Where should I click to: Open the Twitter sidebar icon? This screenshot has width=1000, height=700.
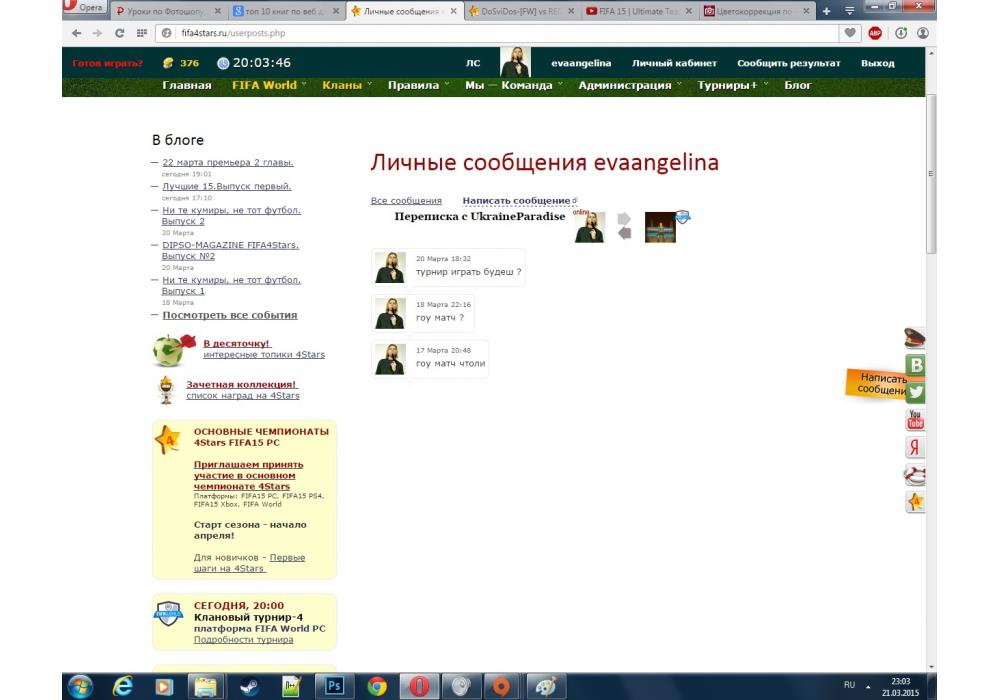915,393
